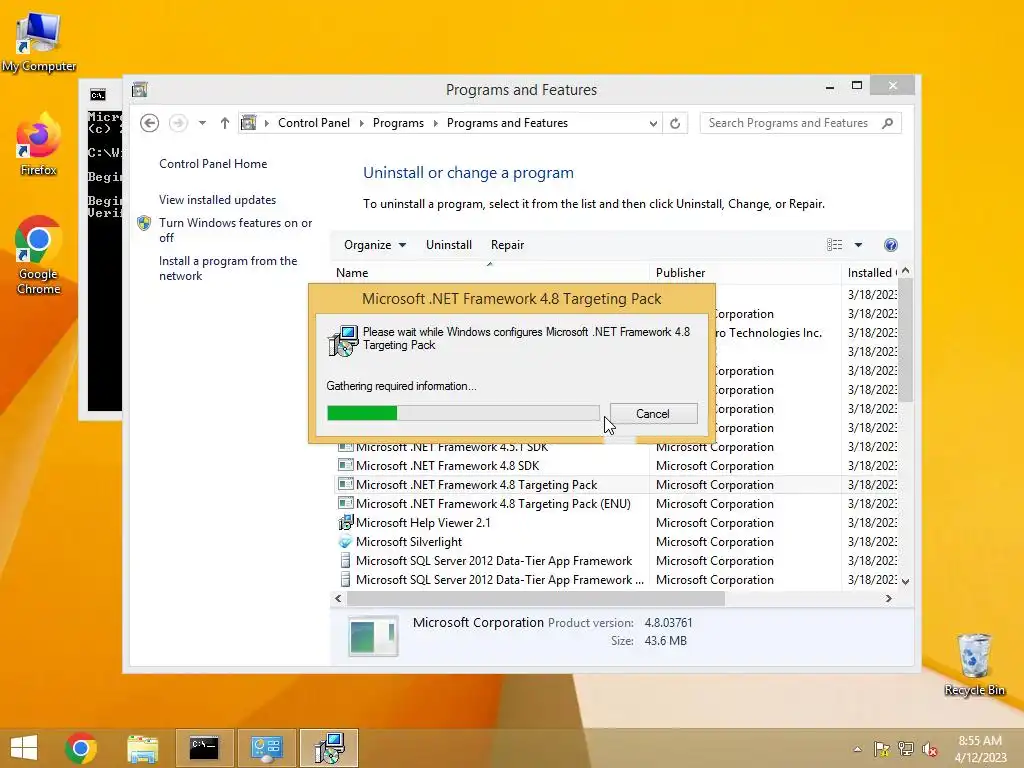Expand the view options dropdown arrow
This screenshot has width=1024, height=768.
coord(858,245)
